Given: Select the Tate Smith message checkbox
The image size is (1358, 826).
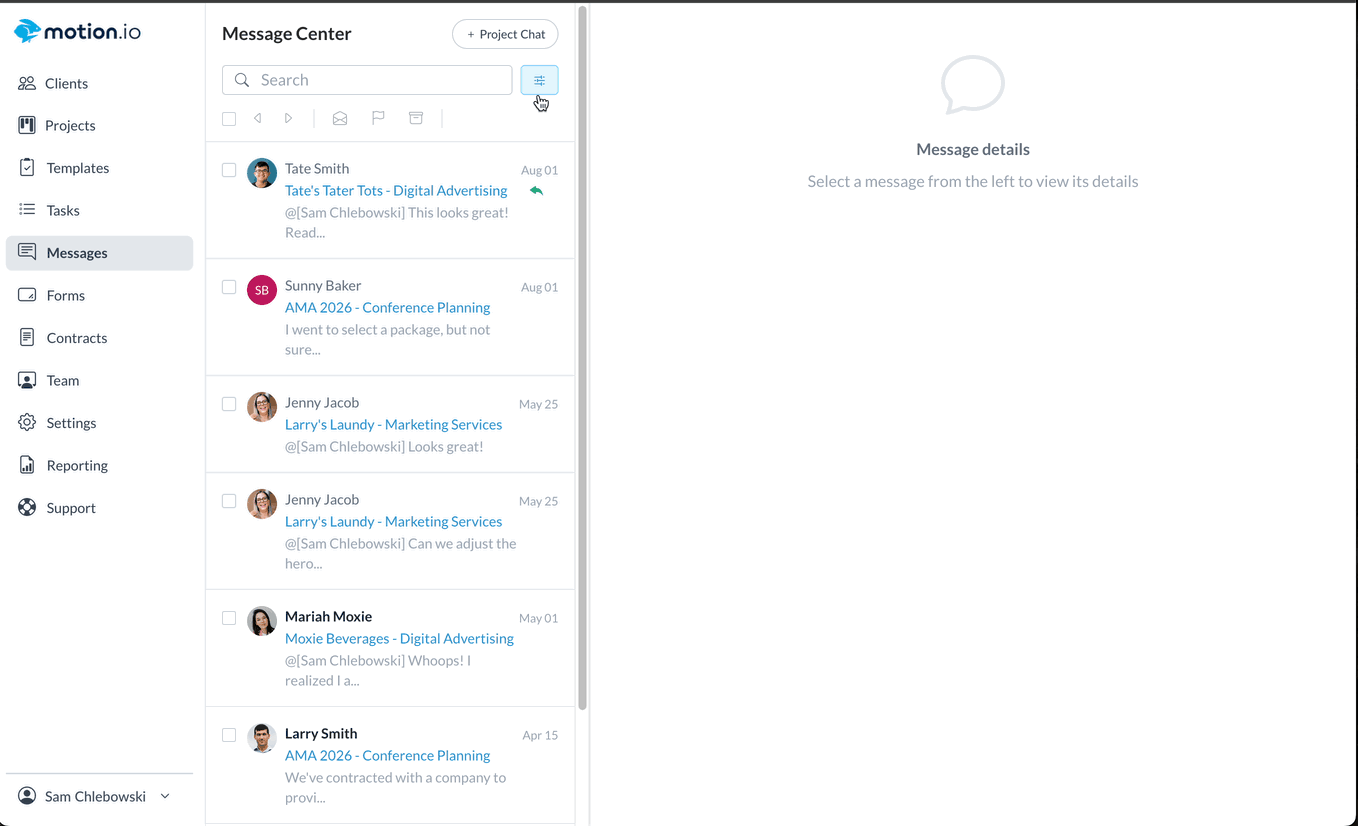Looking at the screenshot, I should 229,170.
